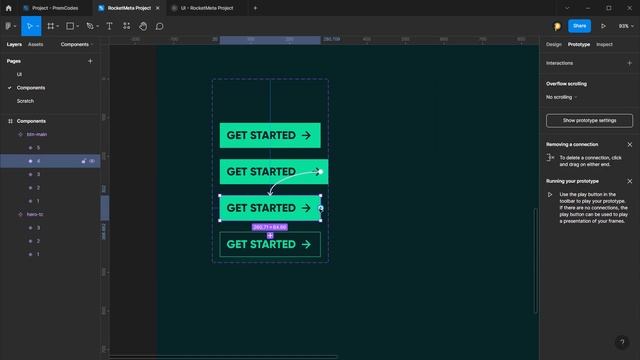This screenshot has width=640, height=360.
Task: Select the Move tool
Action: [x=29, y=26]
